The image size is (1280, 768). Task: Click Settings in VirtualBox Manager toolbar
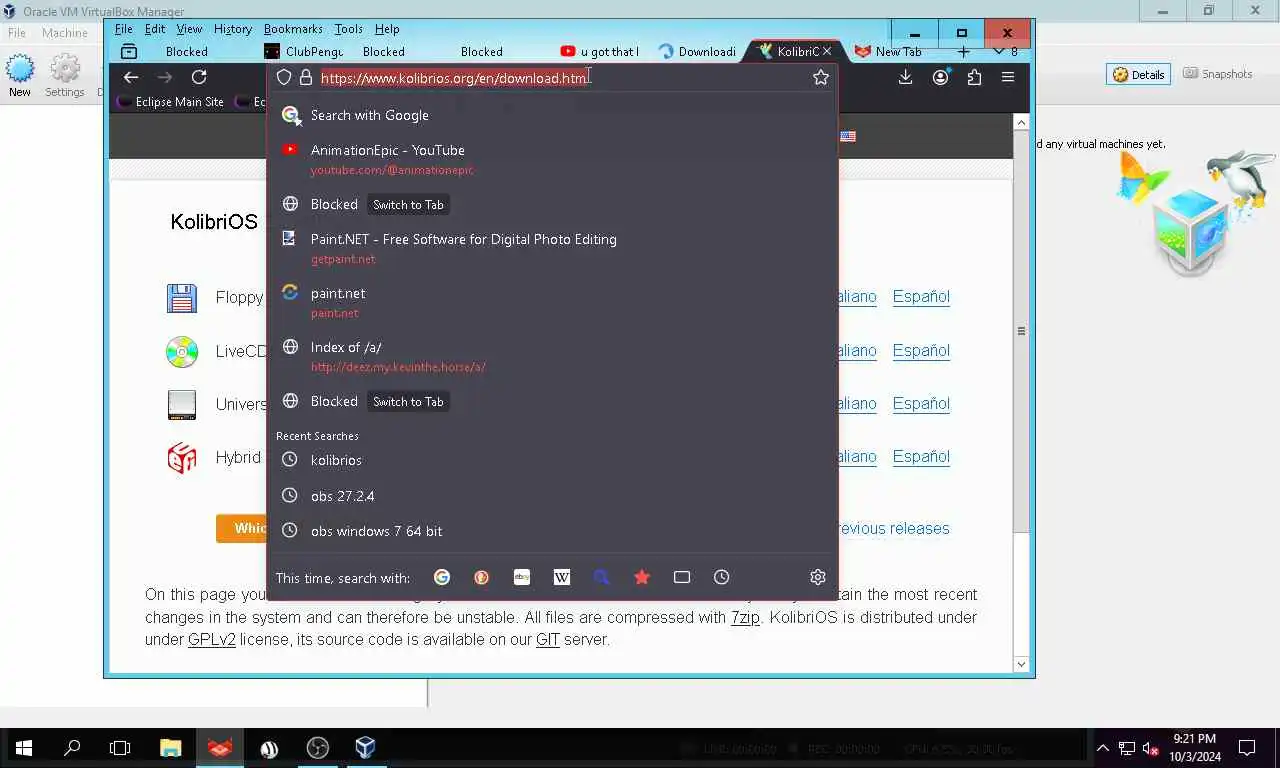point(65,76)
